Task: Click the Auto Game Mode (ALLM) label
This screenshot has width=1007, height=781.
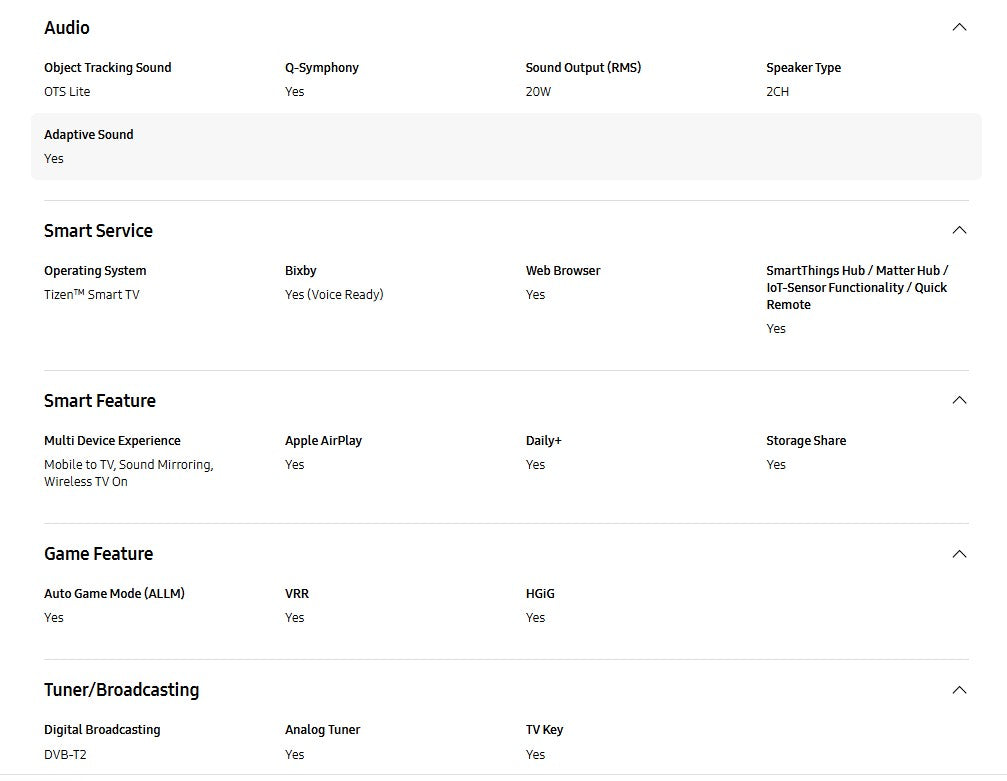Action: coord(114,594)
